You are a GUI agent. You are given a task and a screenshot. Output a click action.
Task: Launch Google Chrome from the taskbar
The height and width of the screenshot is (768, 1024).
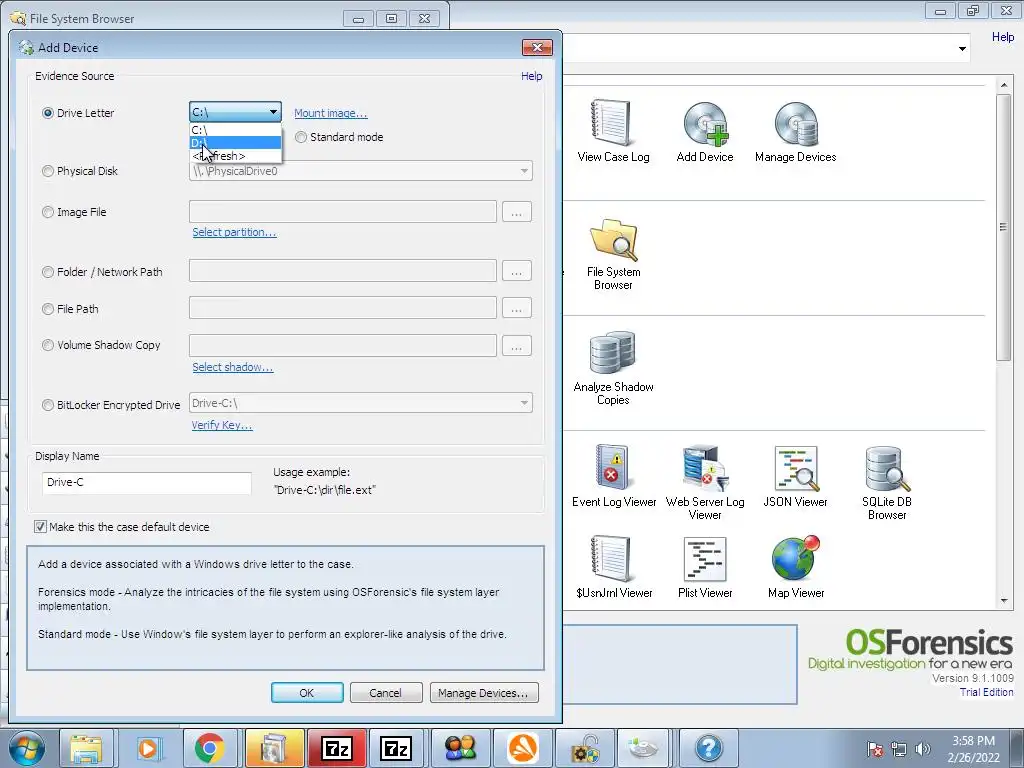209,748
